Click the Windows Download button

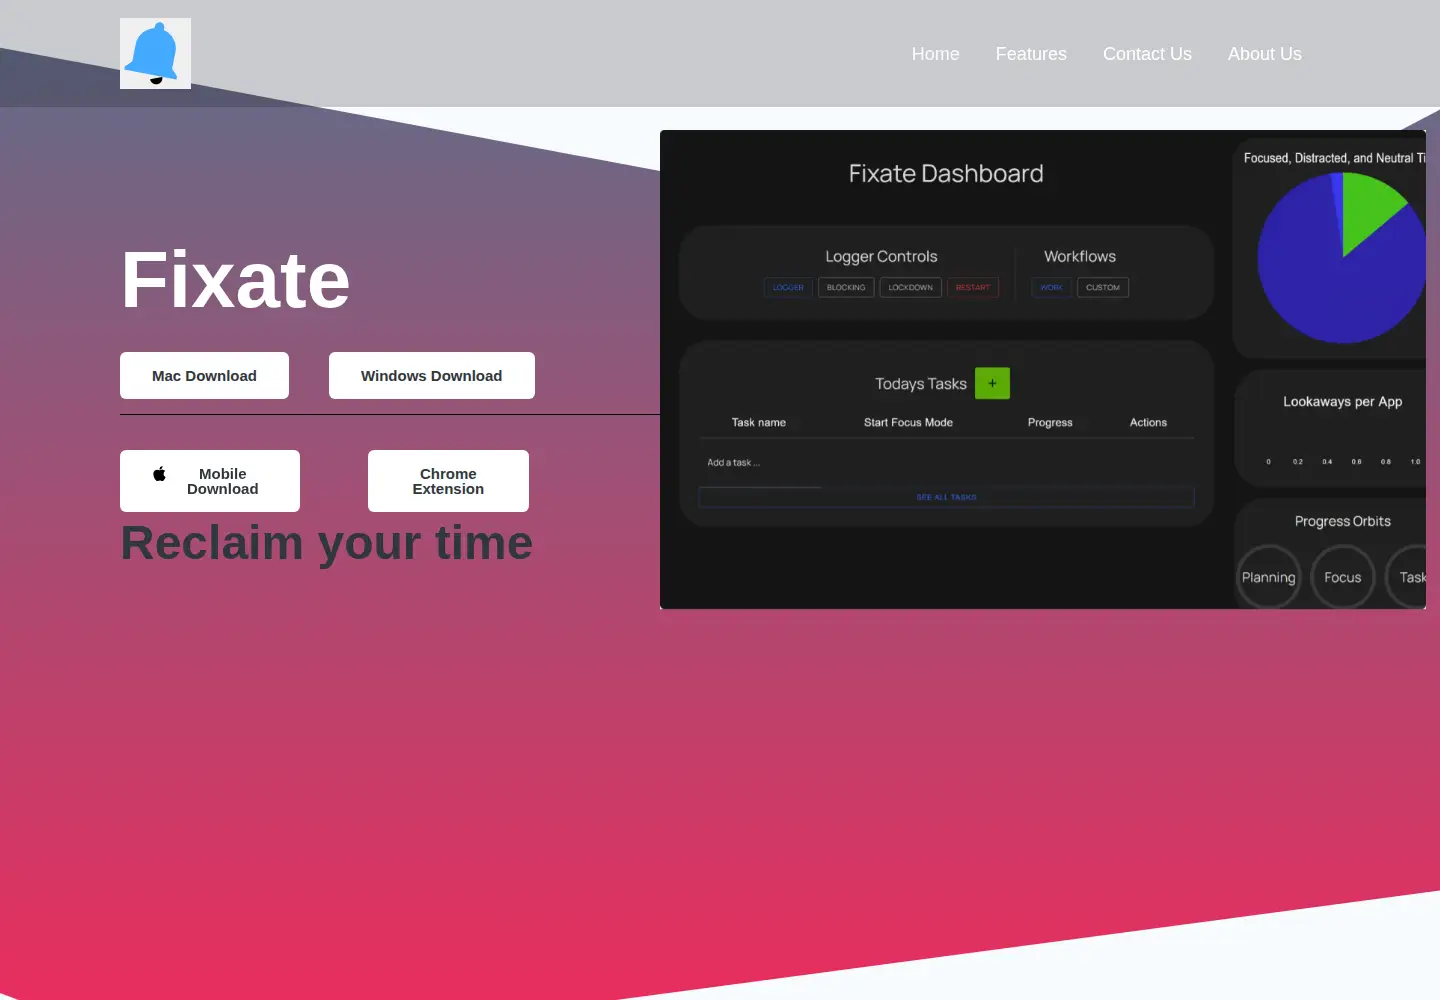click(x=432, y=376)
